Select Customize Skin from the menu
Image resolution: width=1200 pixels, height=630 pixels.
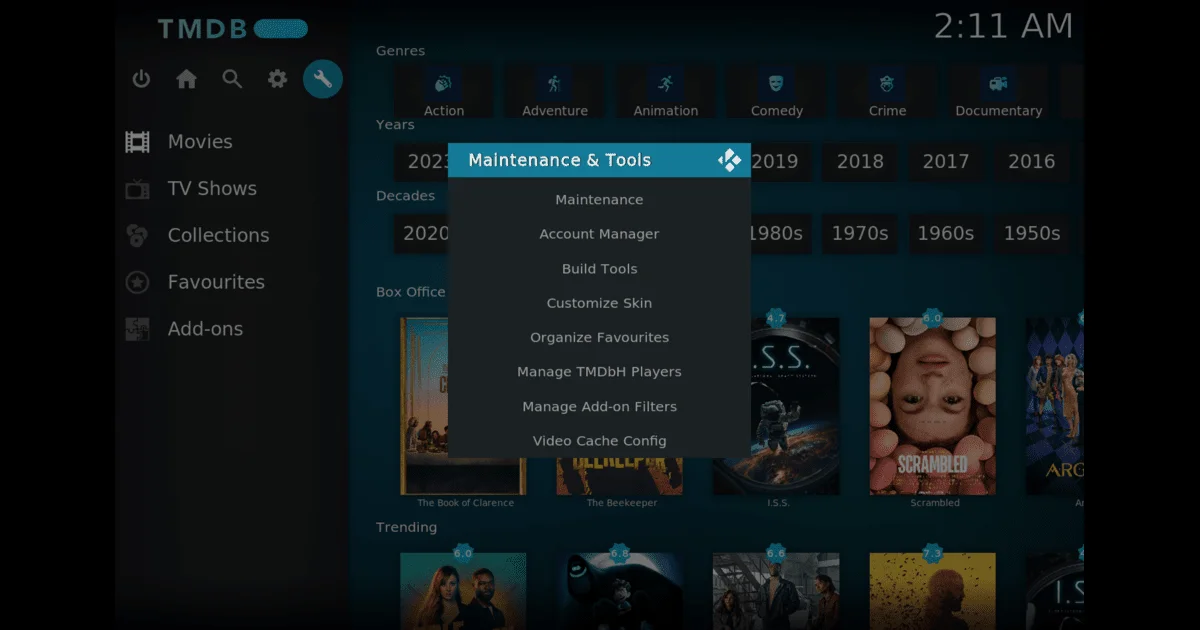pos(599,302)
